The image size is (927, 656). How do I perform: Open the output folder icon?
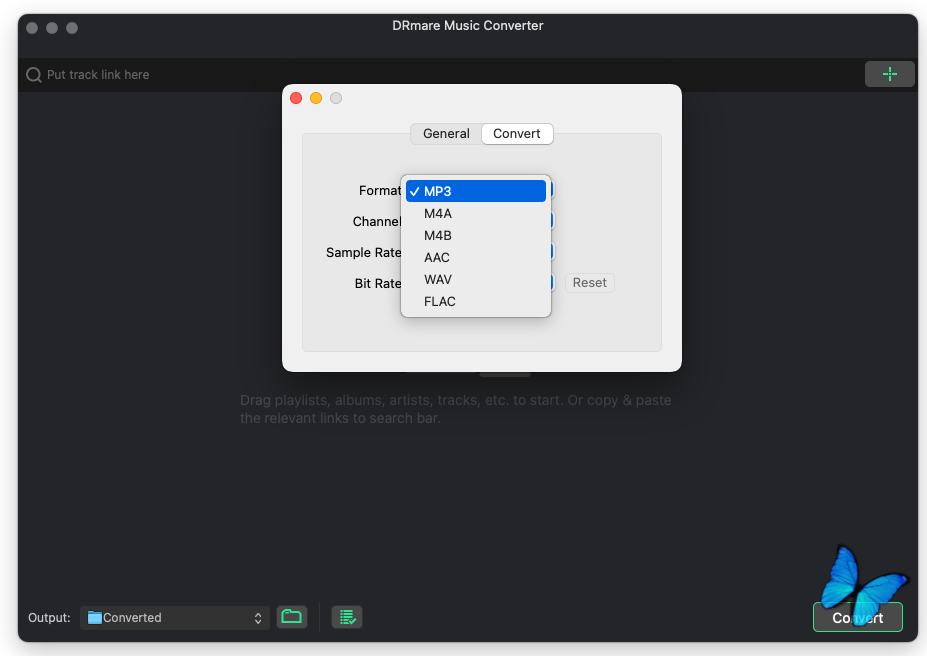point(291,617)
